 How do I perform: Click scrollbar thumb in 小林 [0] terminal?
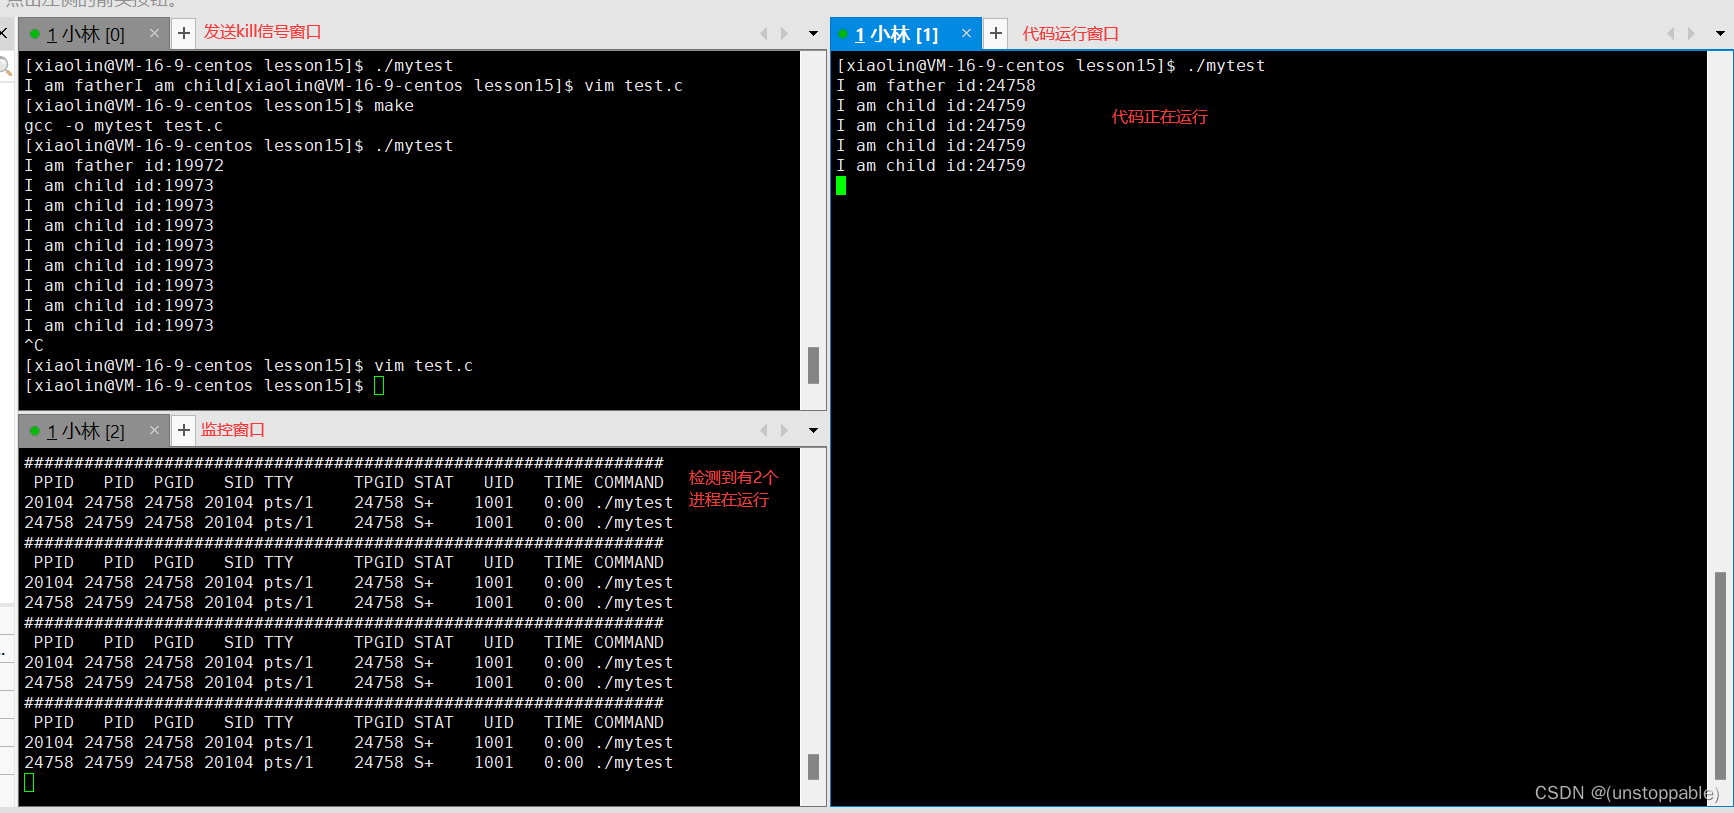coord(813,365)
